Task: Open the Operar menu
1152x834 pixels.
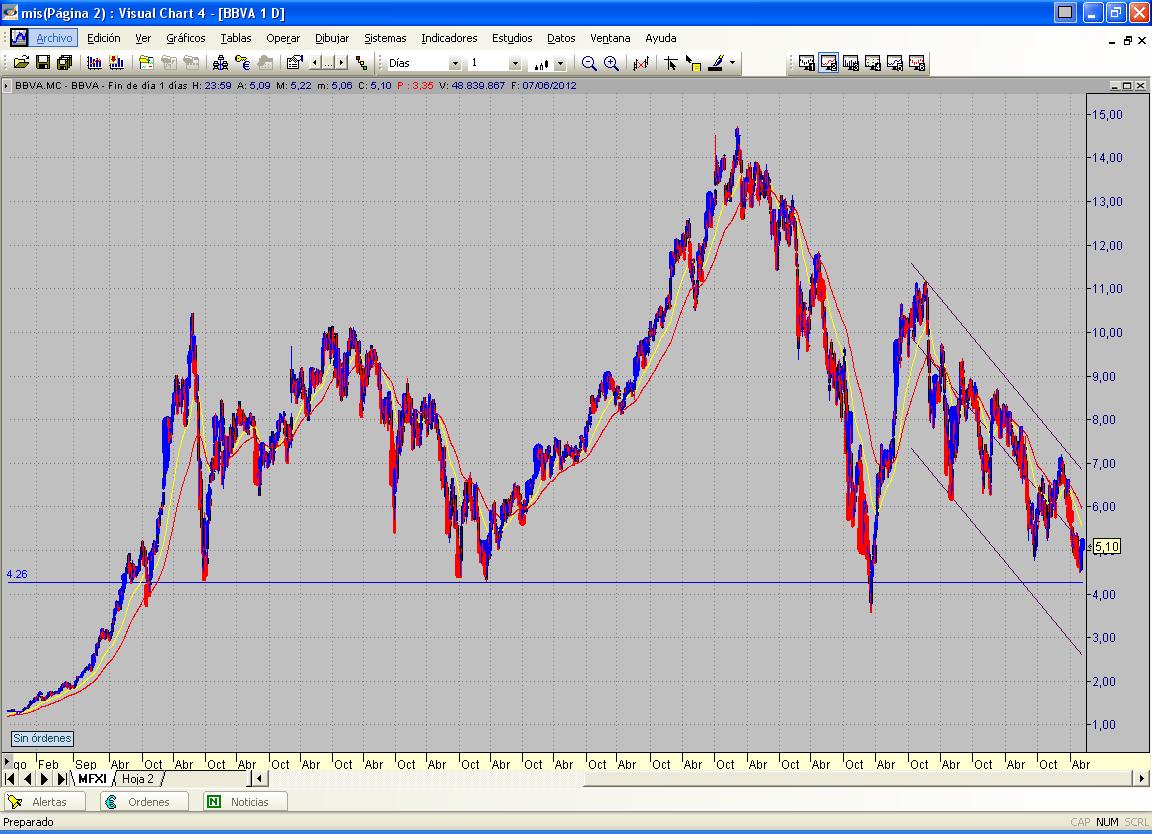Action: [x=283, y=38]
